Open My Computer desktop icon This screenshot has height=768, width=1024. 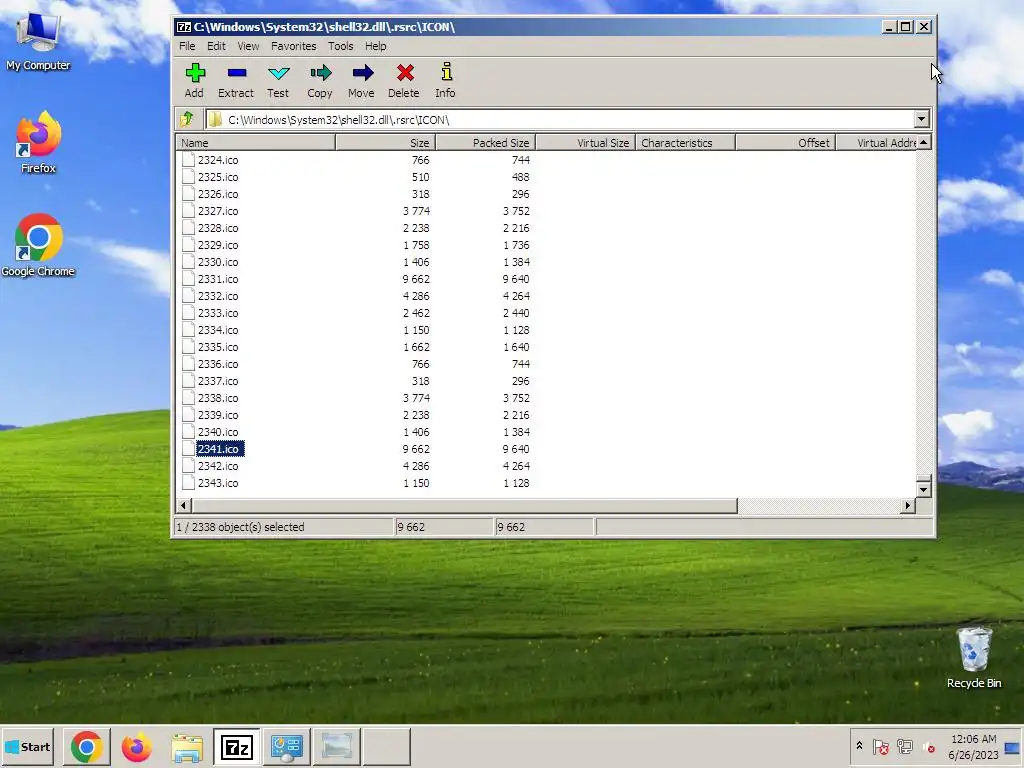pyautogui.click(x=38, y=43)
